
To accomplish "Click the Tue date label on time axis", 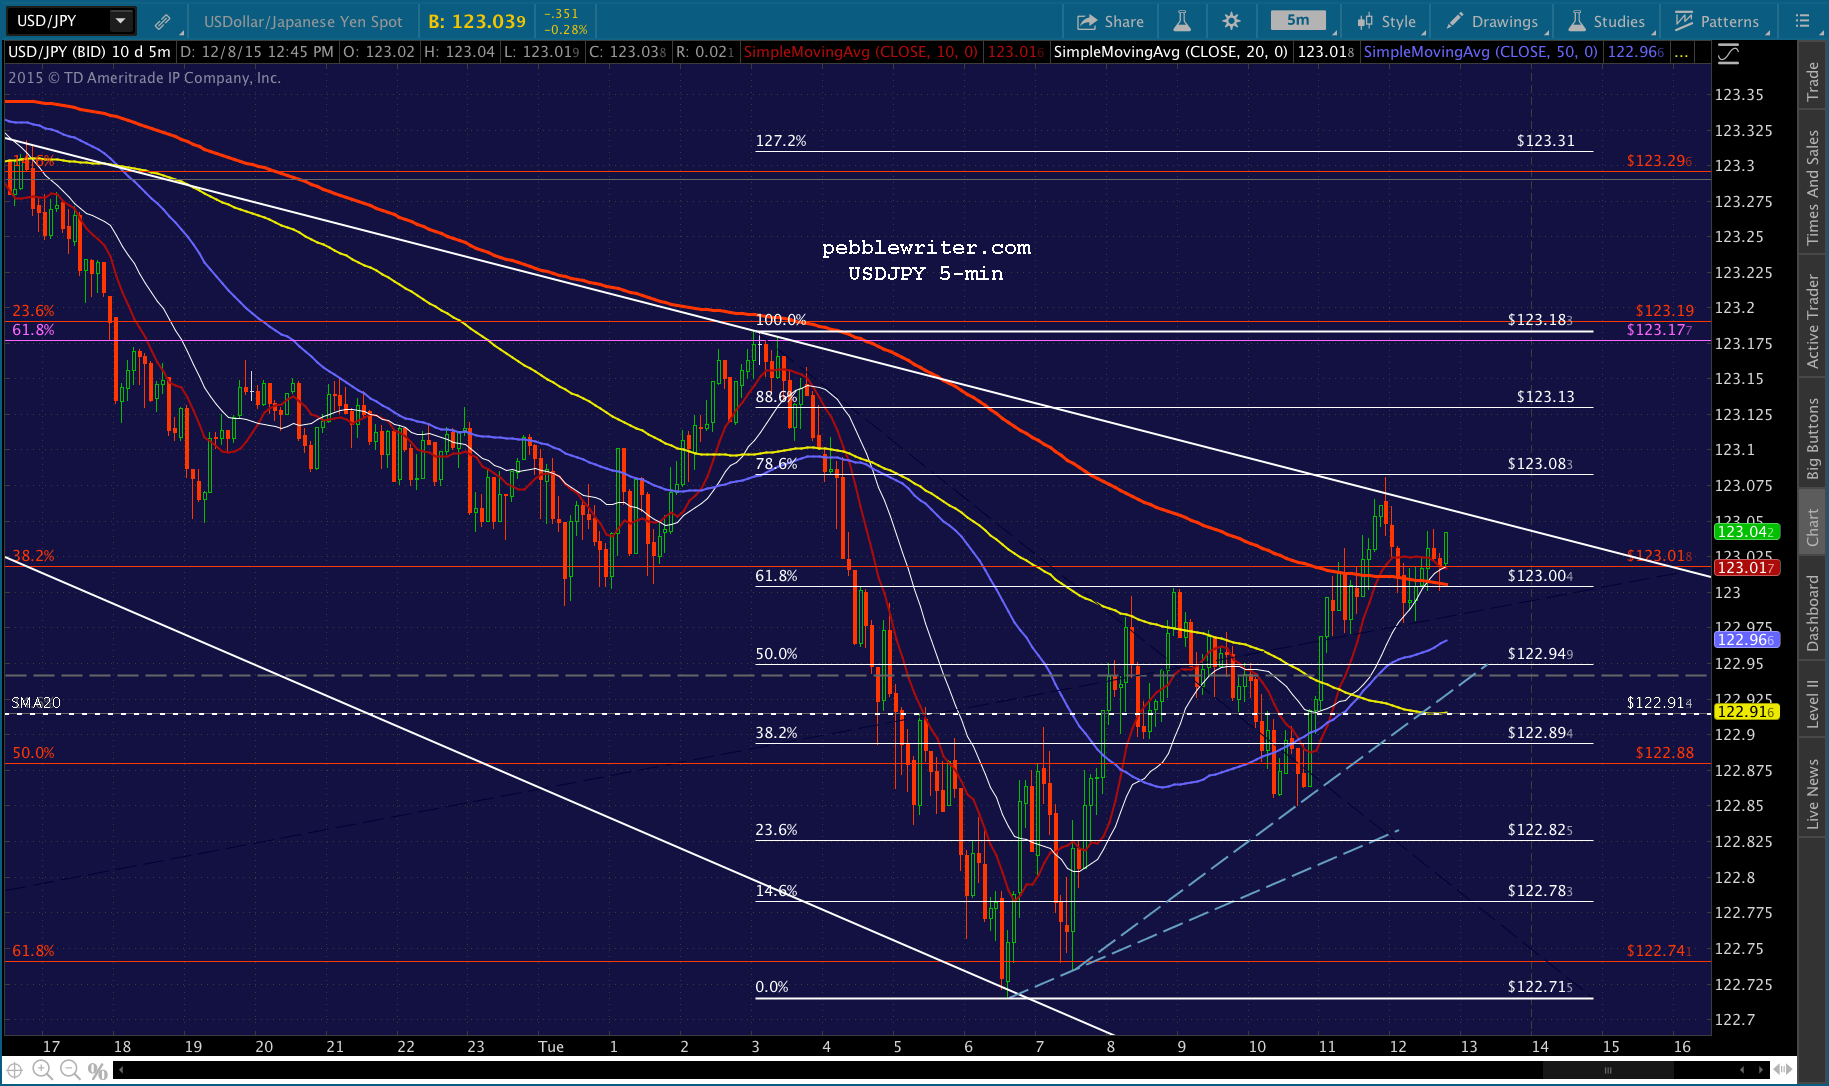I will click(551, 1046).
